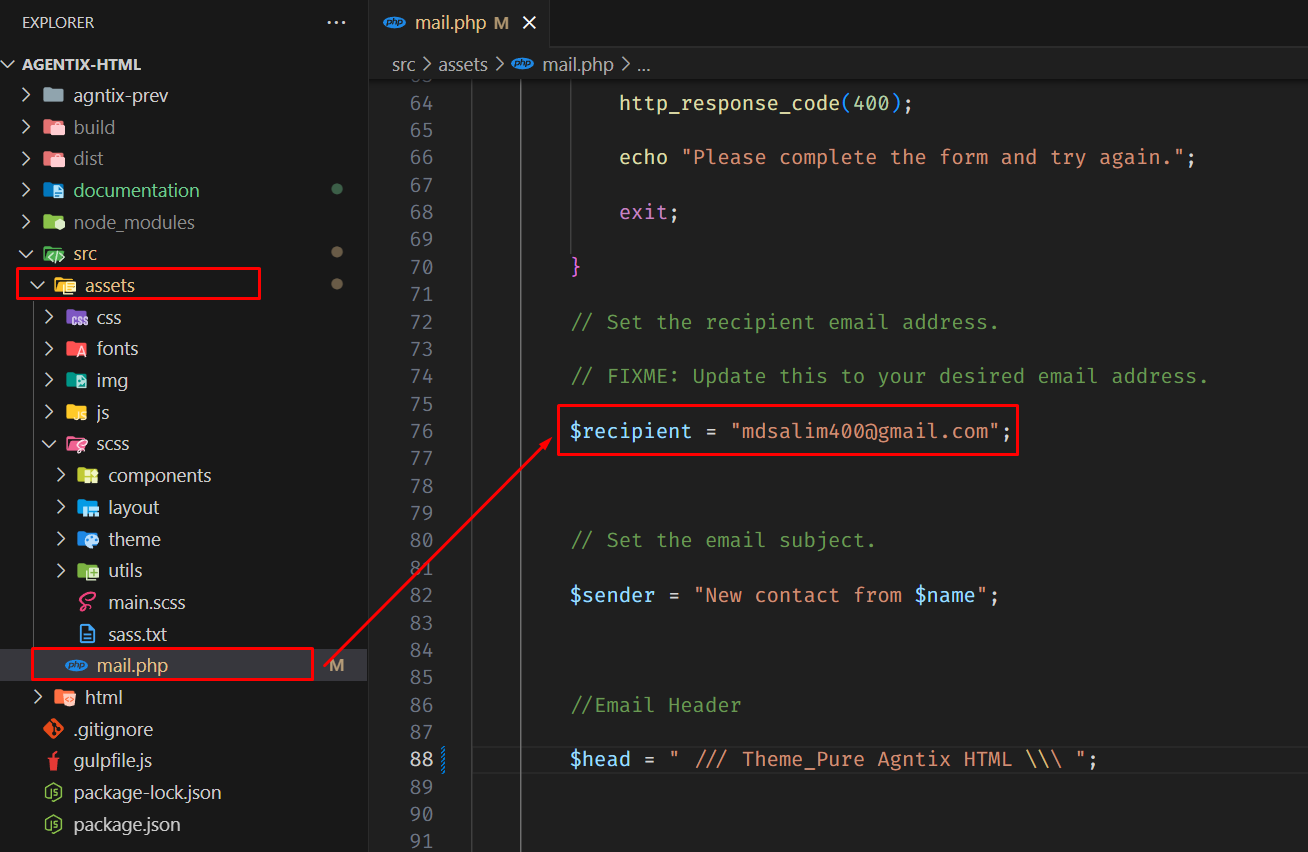Click the src breadcrumb segment
This screenshot has height=852, width=1308.
(x=403, y=65)
